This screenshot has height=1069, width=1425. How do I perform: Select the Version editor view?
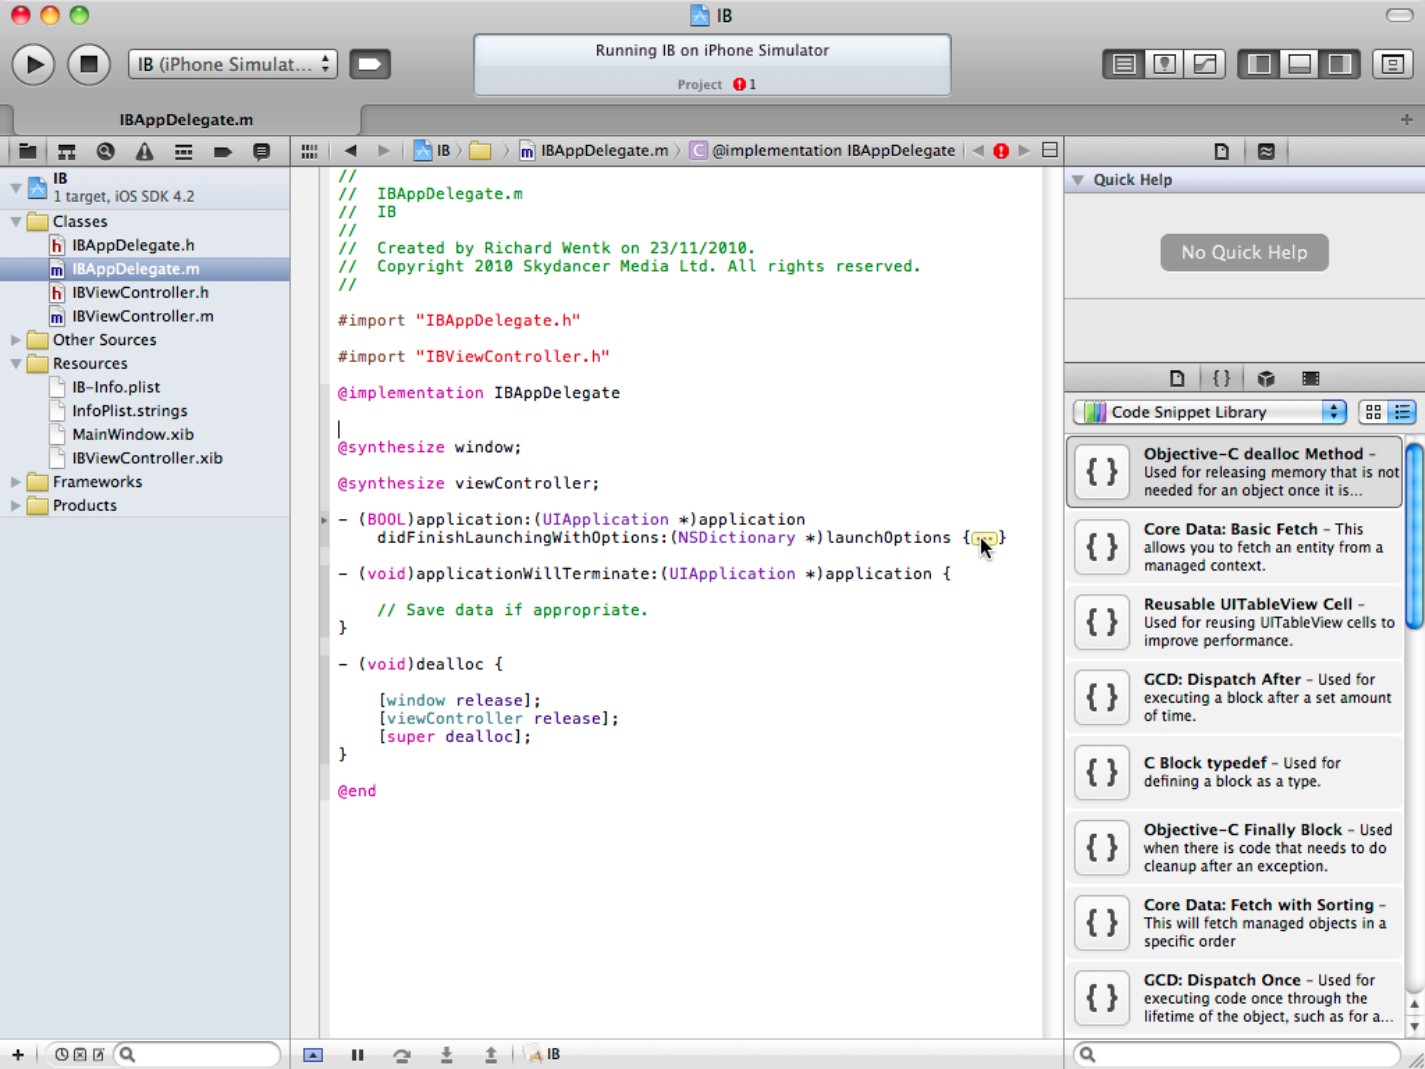point(1205,64)
